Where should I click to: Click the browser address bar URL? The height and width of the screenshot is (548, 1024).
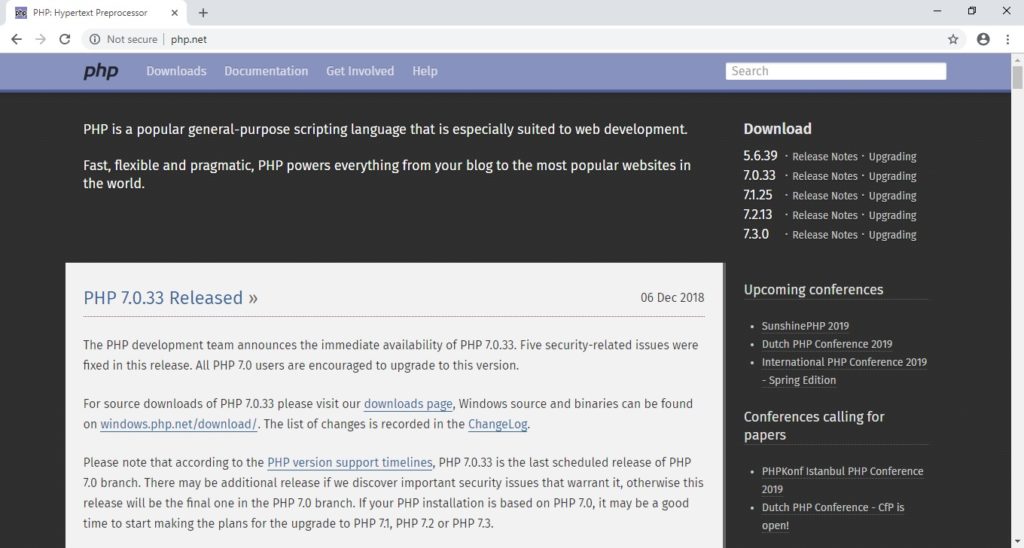[189, 39]
